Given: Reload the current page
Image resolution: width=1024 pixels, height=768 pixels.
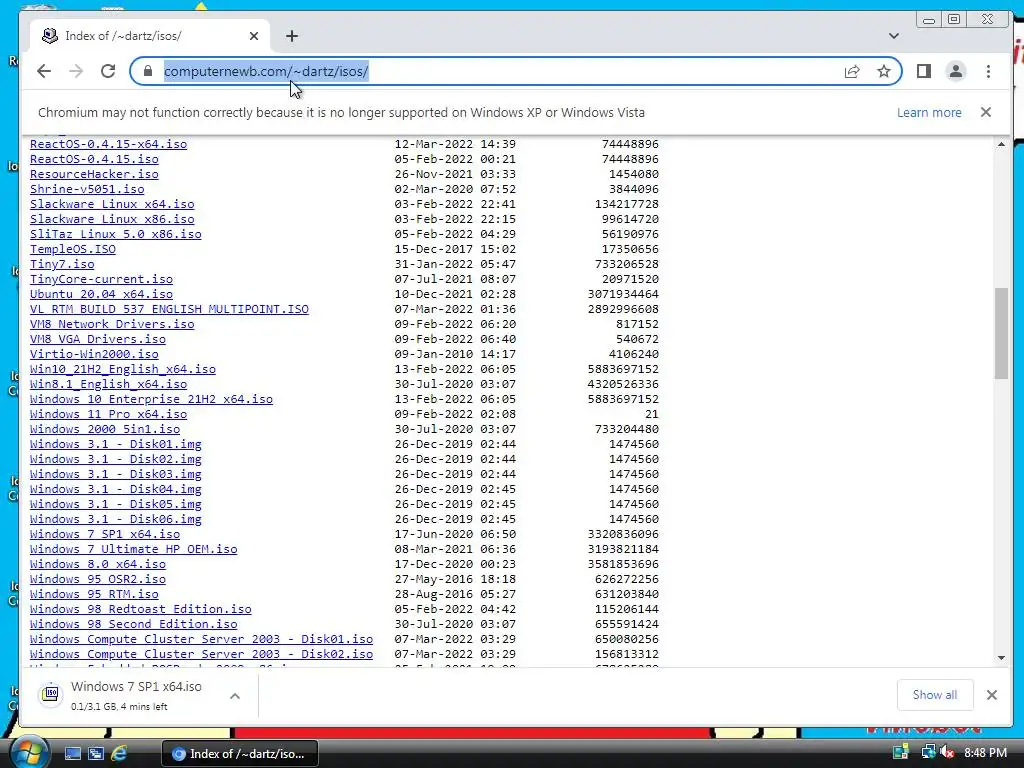Looking at the screenshot, I should coord(108,71).
